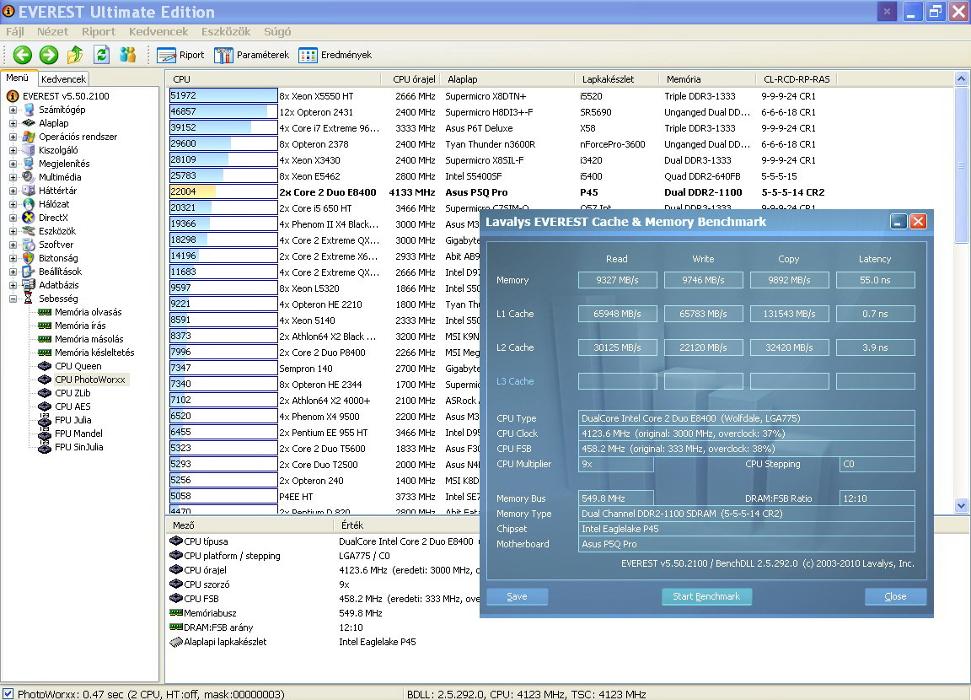This screenshot has width=971, height=700.
Task: Select the CPU AES benchmark
Action: click(x=72, y=406)
